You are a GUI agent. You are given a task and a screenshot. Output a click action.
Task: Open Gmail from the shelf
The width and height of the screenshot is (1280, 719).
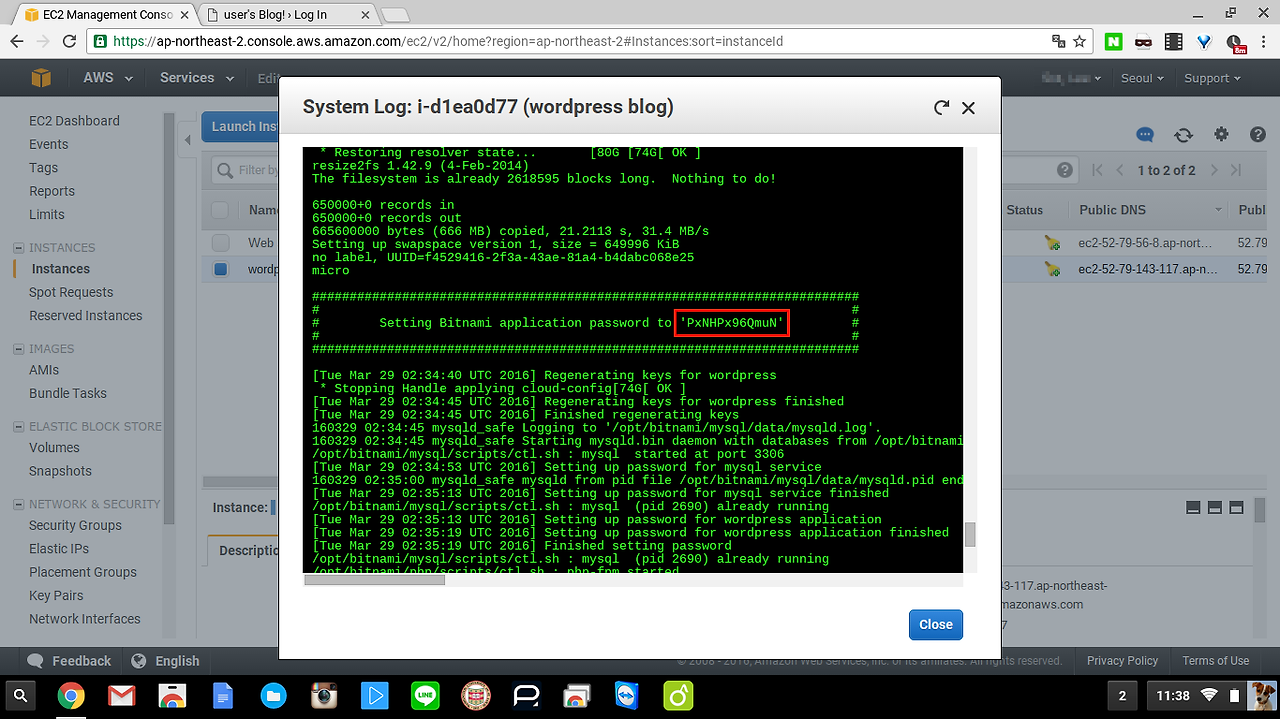point(122,695)
